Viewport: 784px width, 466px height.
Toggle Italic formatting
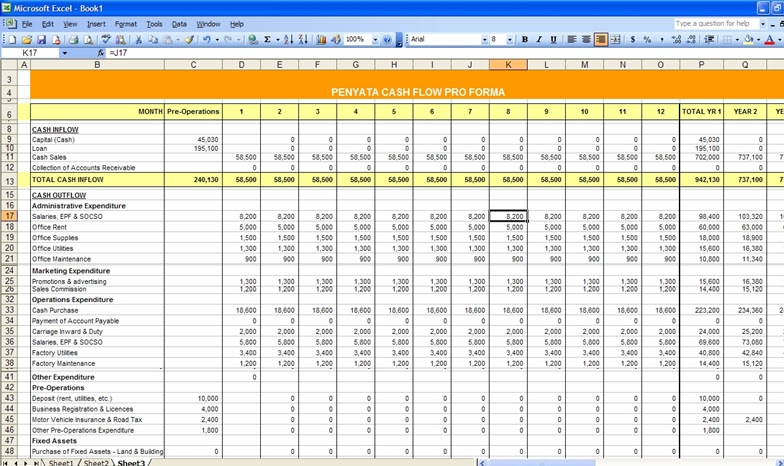(x=539, y=40)
